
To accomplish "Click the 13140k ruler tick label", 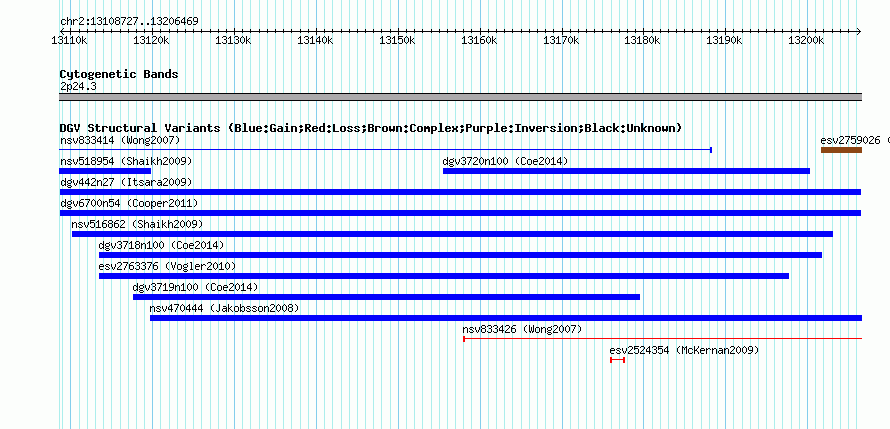I will [x=316, y=40].
